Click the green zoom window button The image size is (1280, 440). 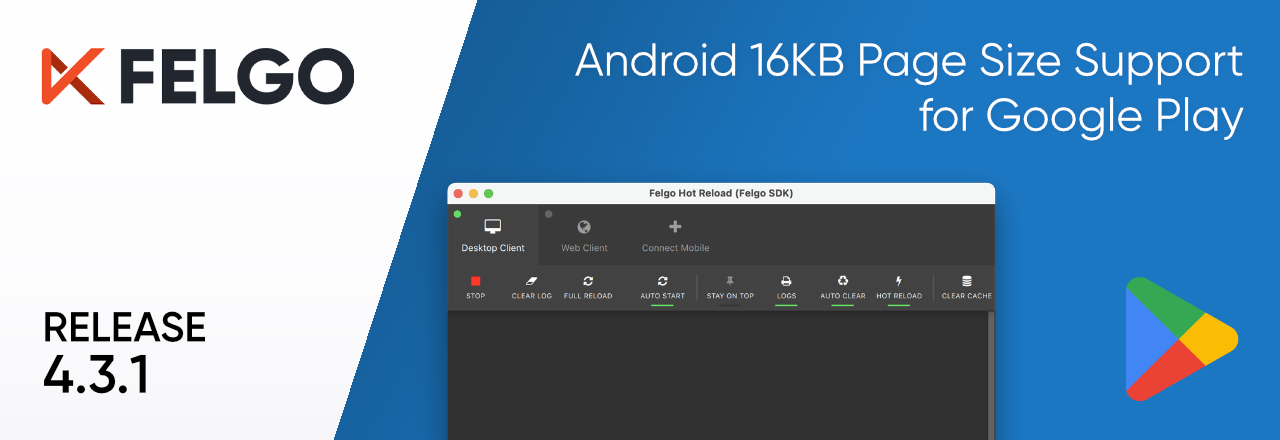coord(489,193)
